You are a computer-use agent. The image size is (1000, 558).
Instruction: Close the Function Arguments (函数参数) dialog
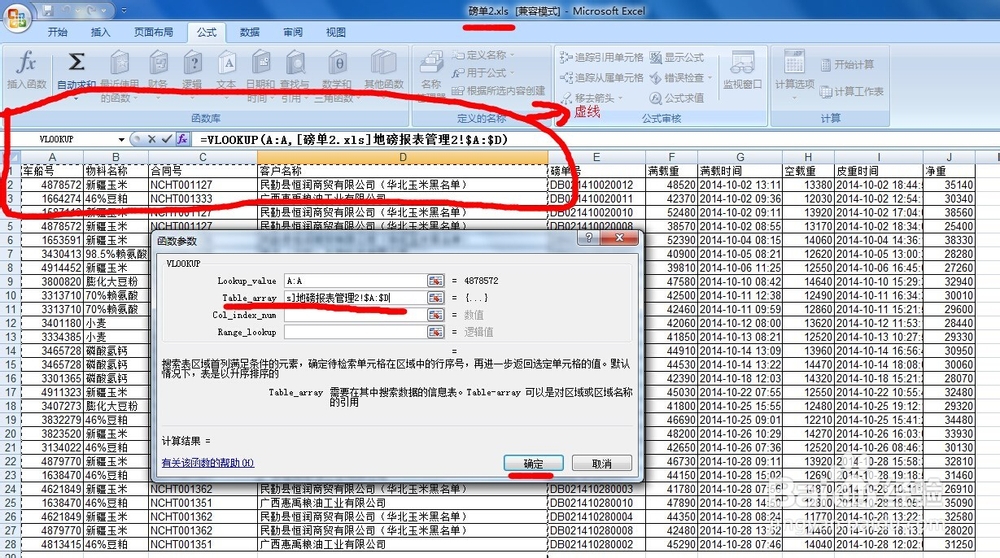[x=619, y=238]
